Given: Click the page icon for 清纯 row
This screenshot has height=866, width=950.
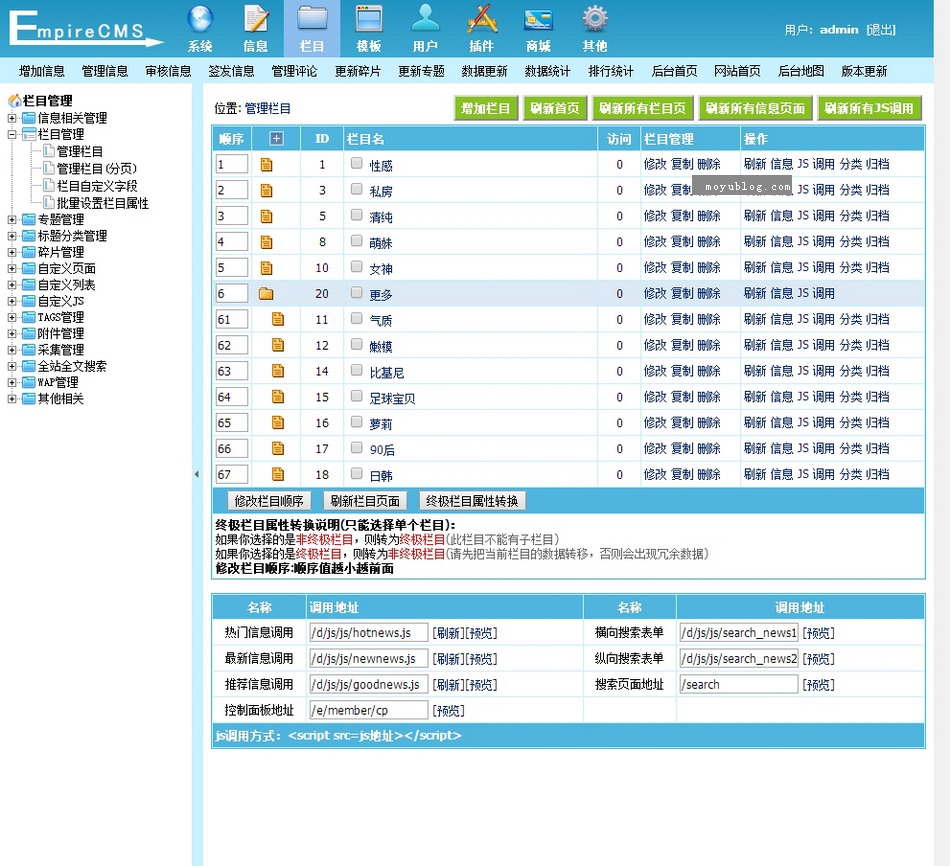Looking at the screenshot, I should pos(266,216).
